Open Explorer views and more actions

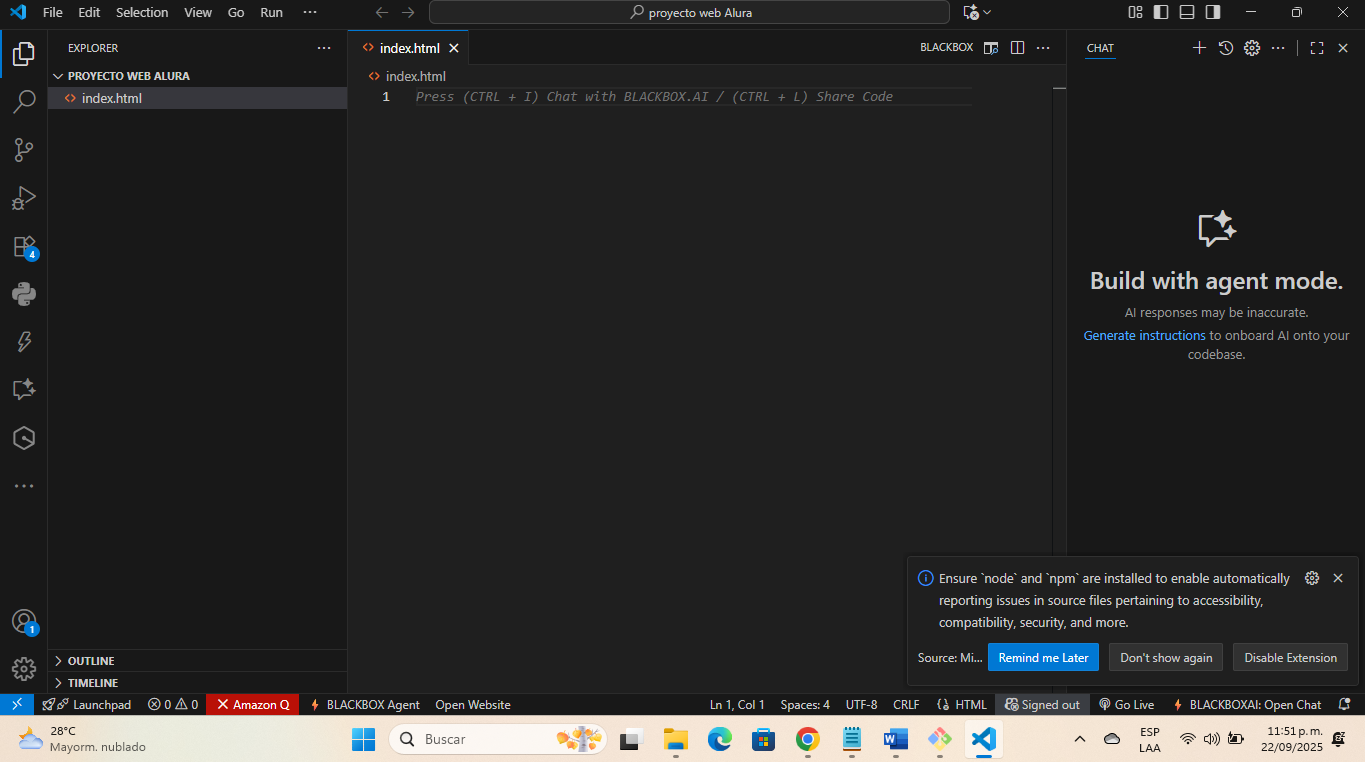point(323,48)
